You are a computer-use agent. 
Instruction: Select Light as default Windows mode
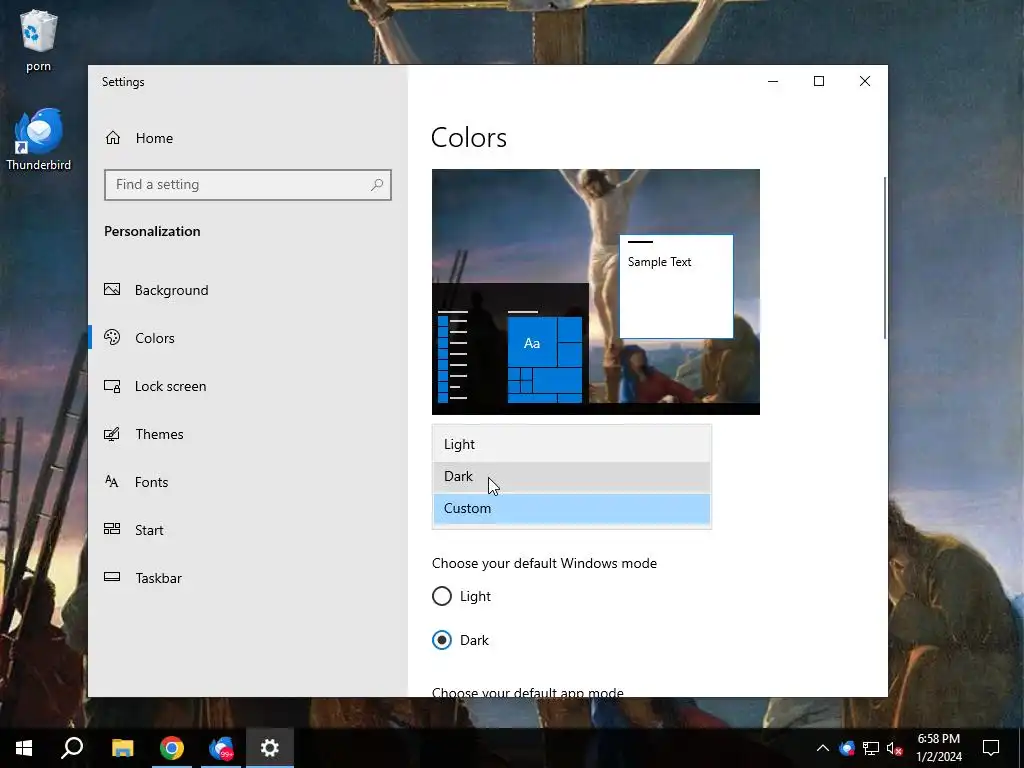pos(461,596)
